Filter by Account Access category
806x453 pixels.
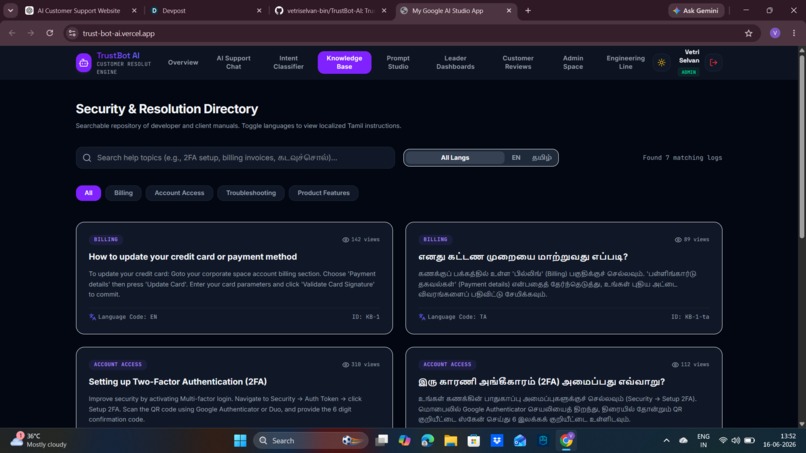click(179, 193)
